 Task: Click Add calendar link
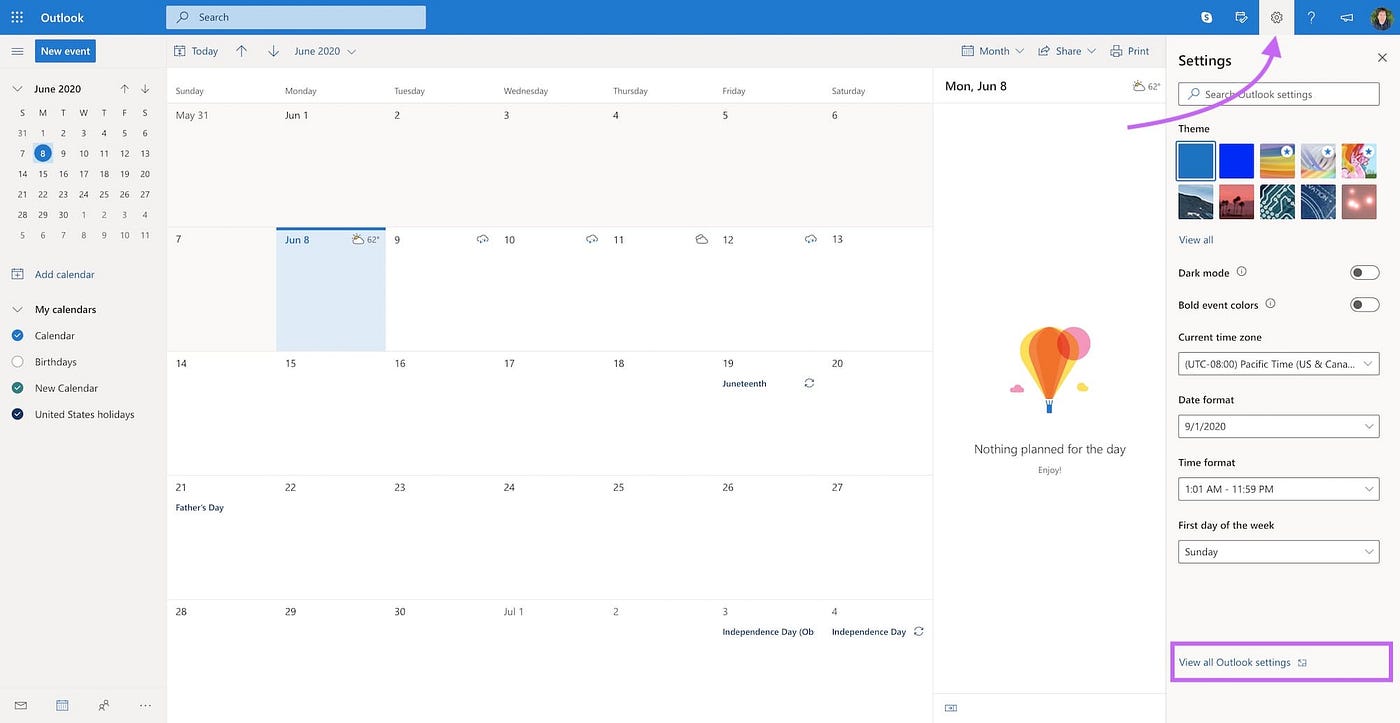[x=65, y=274]
